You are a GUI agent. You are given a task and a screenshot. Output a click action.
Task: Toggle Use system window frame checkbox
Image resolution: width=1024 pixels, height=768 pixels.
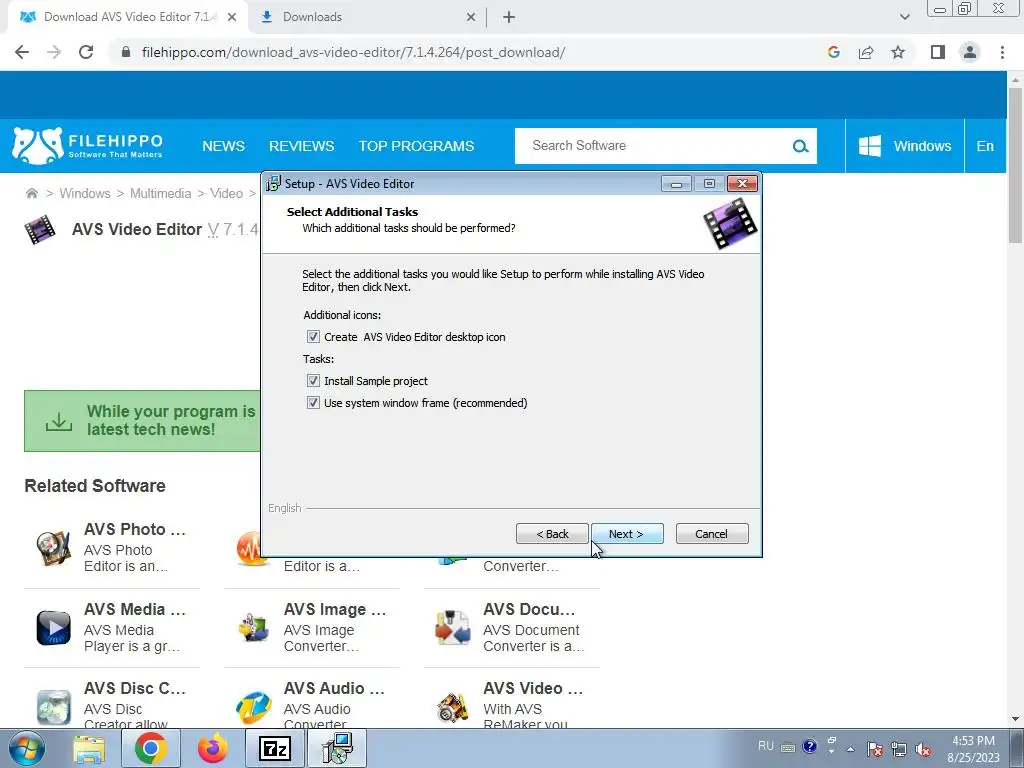pos(313,403)
